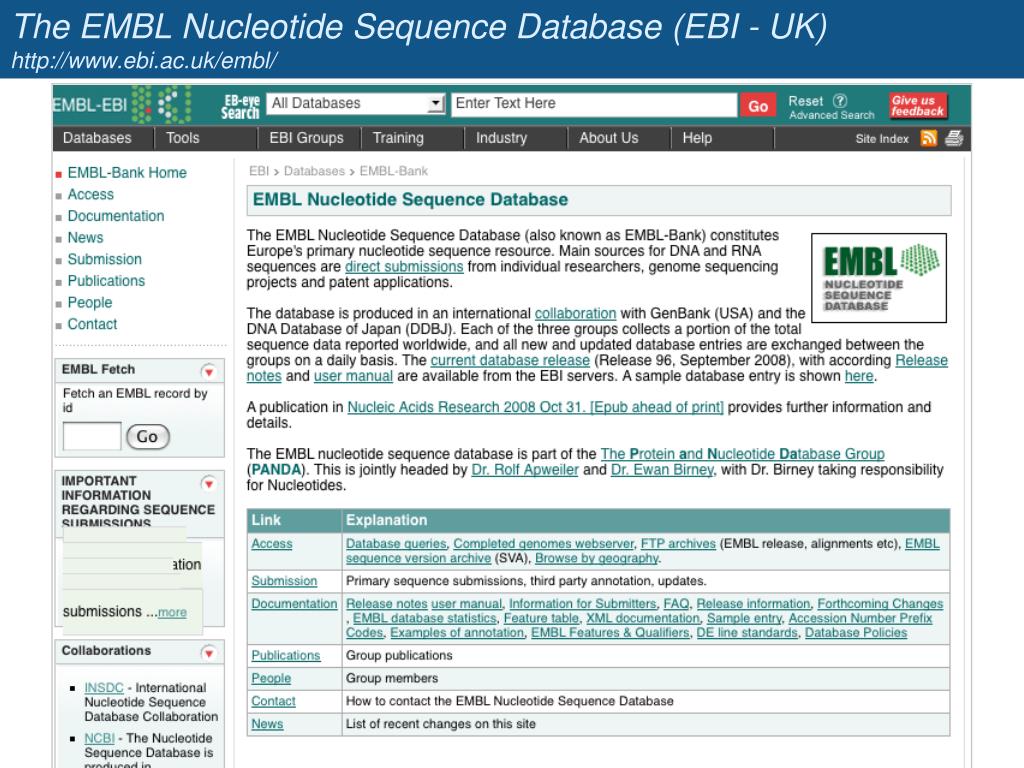
Task: Click the EBI breadcrumb
Action: tap(259, 171)
